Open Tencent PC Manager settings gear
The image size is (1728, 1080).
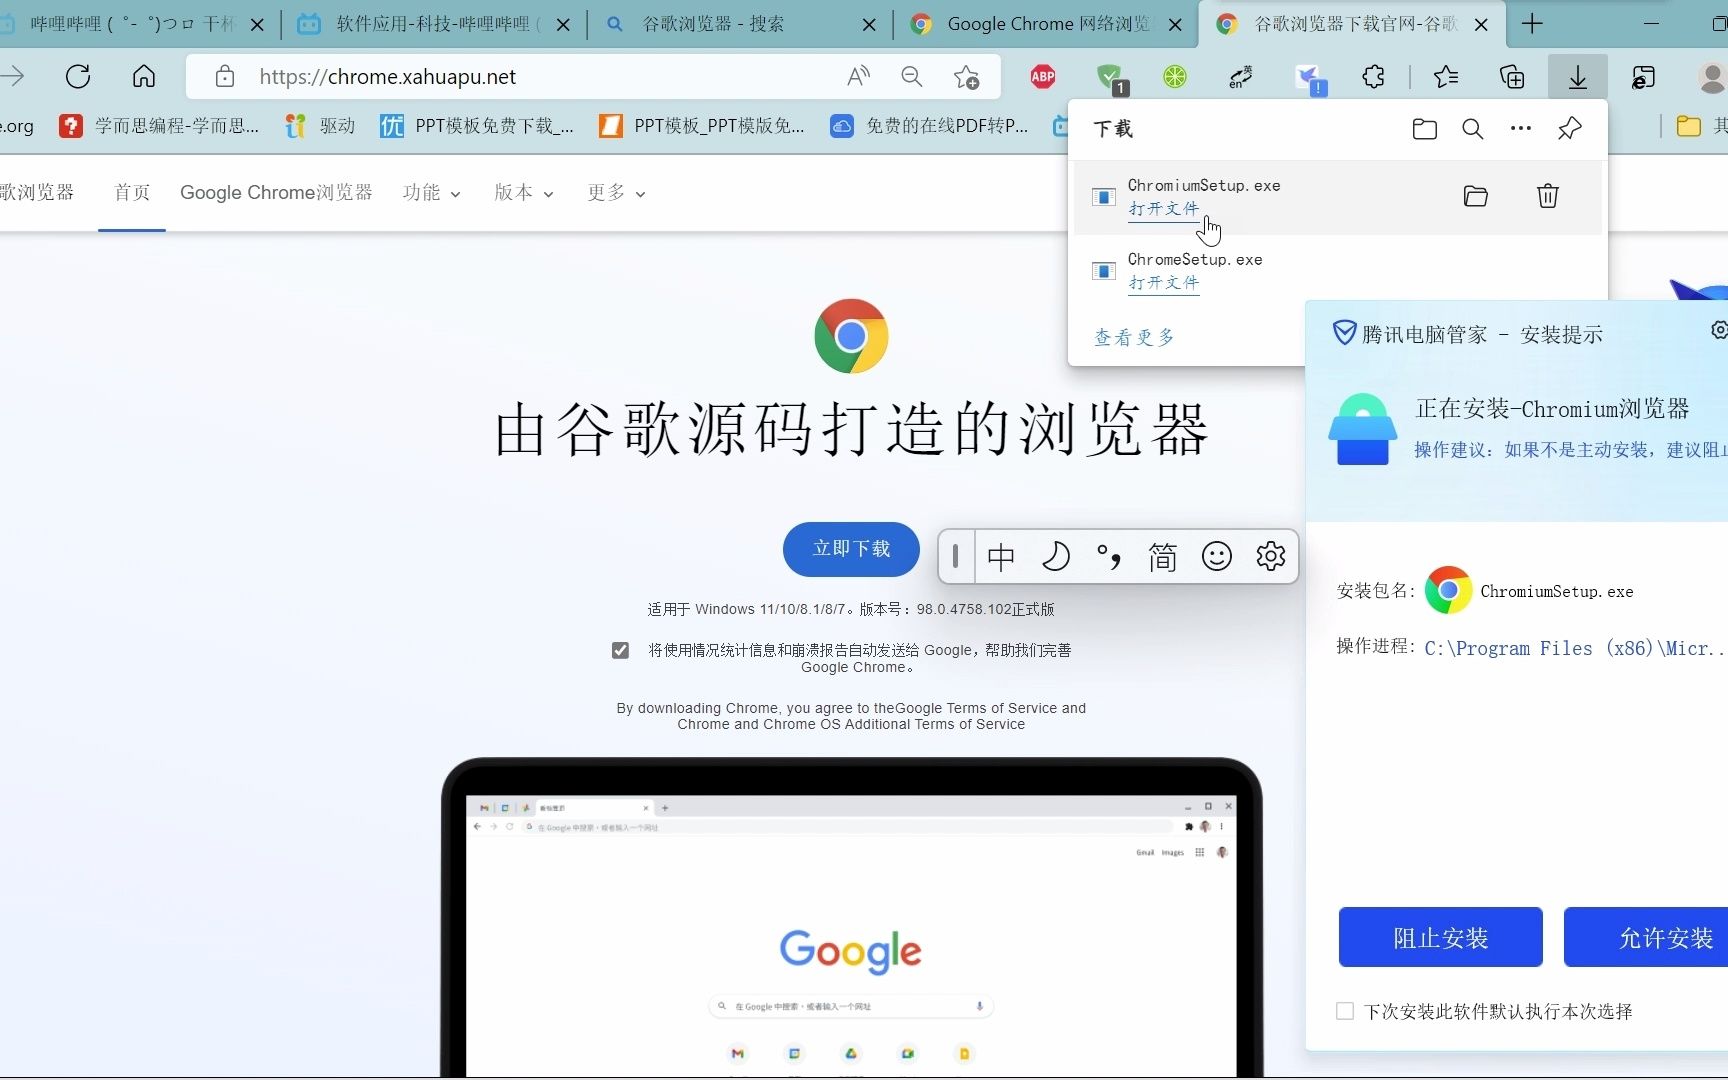(1719, 330)
